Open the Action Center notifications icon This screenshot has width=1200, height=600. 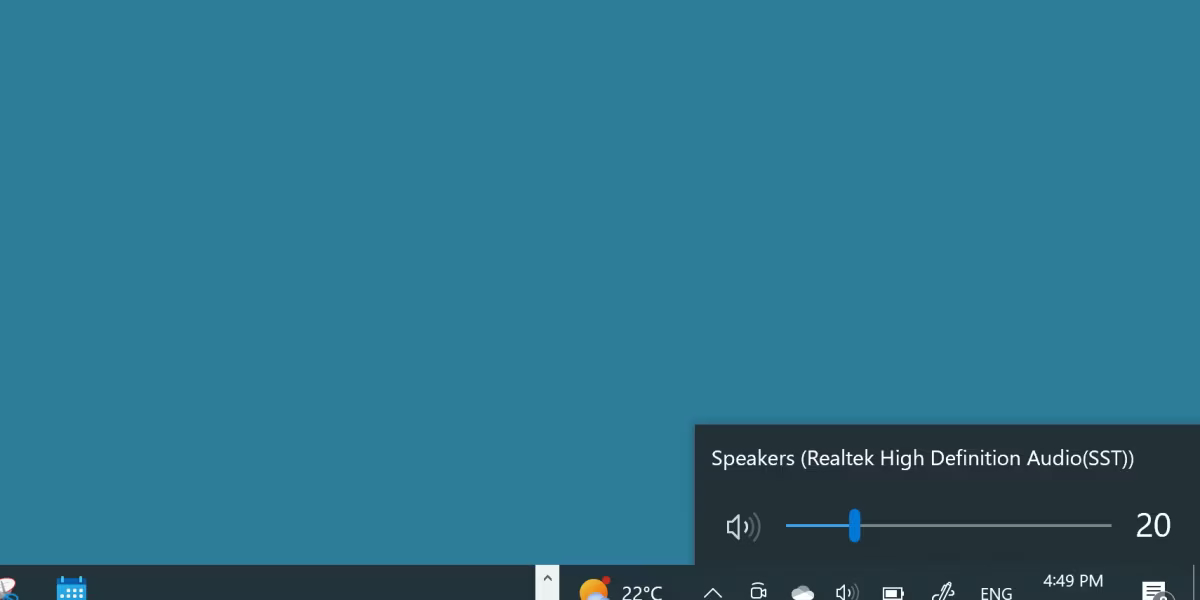(x=1155, y=591)
